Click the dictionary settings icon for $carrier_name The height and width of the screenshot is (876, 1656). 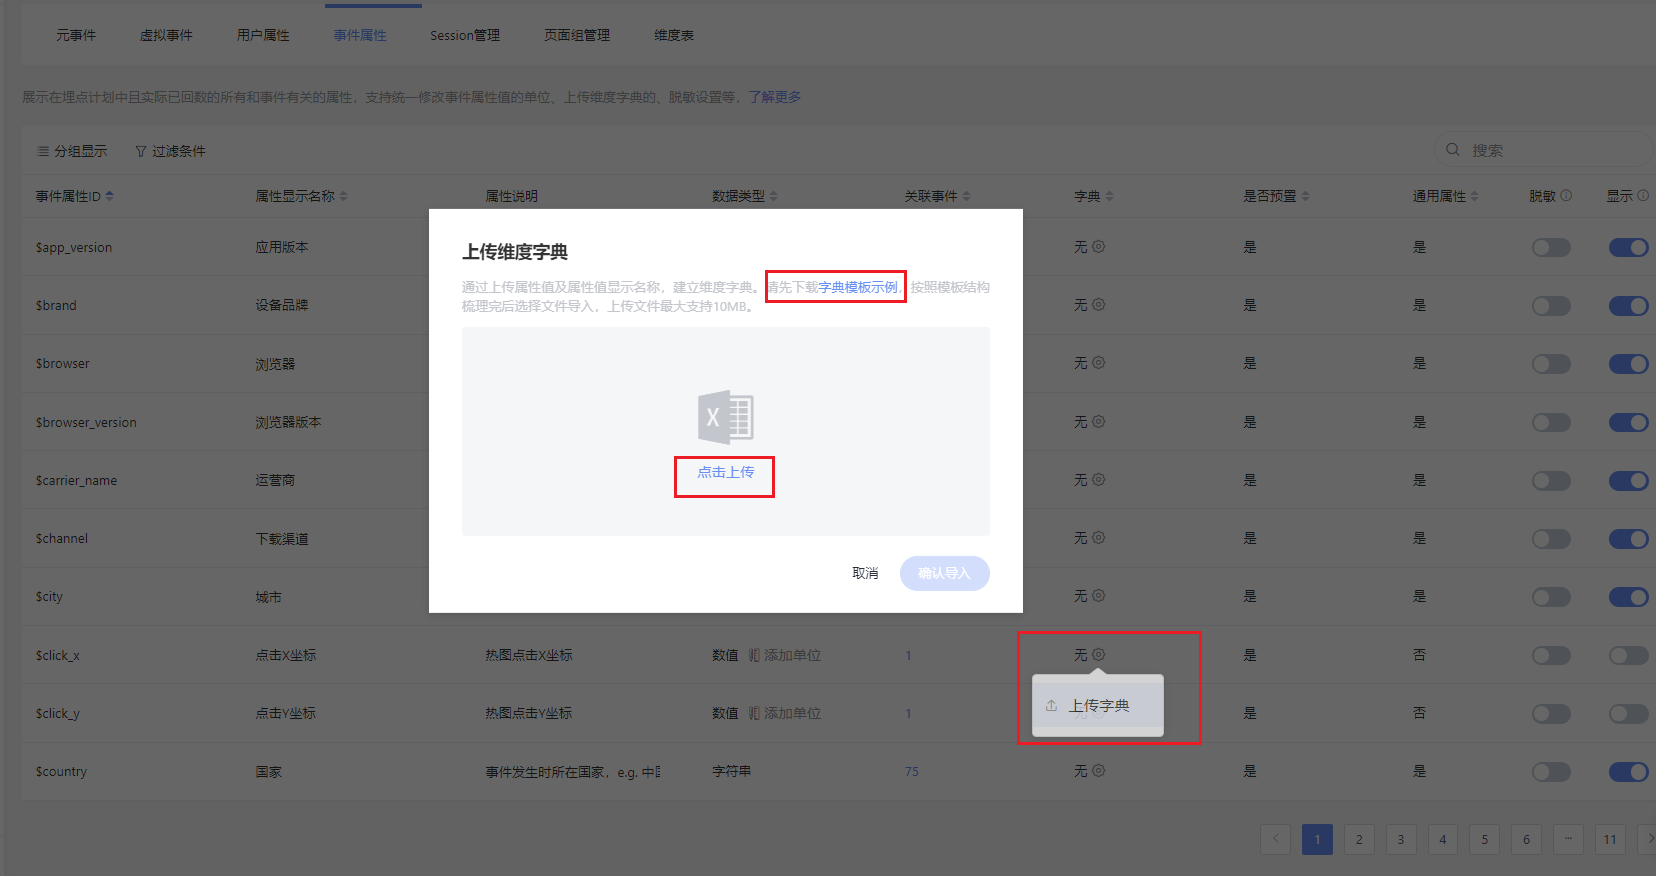coord(1098,480)
